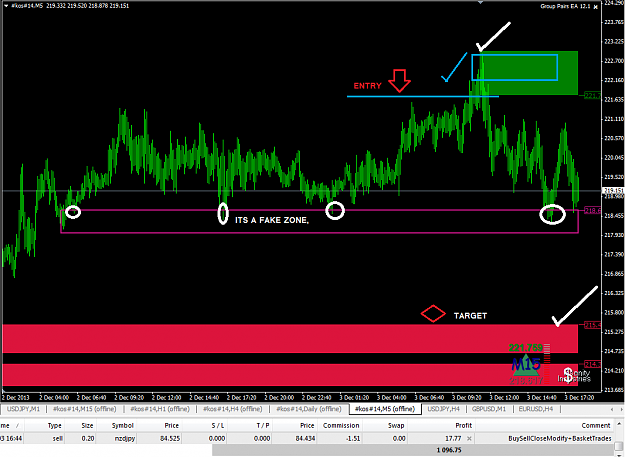Select the active #kos#14,M5 (offline) tab
Screen dimensions: 625x457
[385, 409]
